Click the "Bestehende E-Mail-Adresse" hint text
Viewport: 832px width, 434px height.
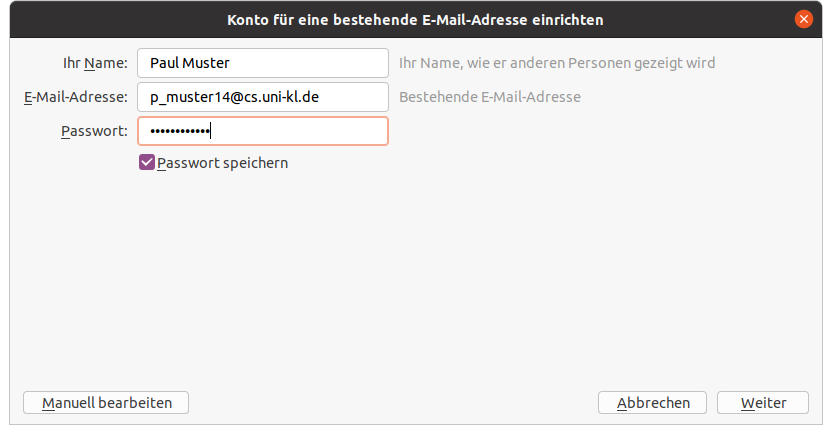[489, 97]
